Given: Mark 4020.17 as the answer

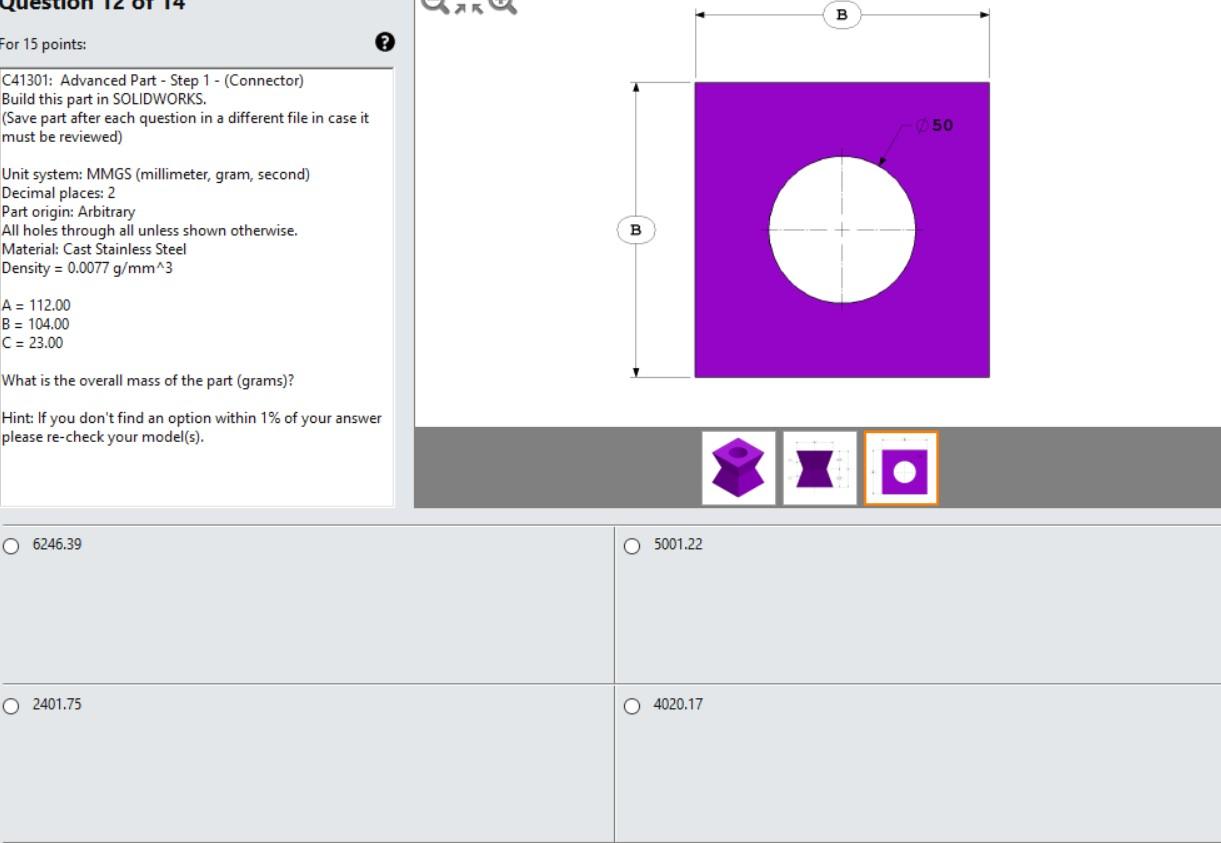Looking at the screenshot, I should (x=632, y=706).
